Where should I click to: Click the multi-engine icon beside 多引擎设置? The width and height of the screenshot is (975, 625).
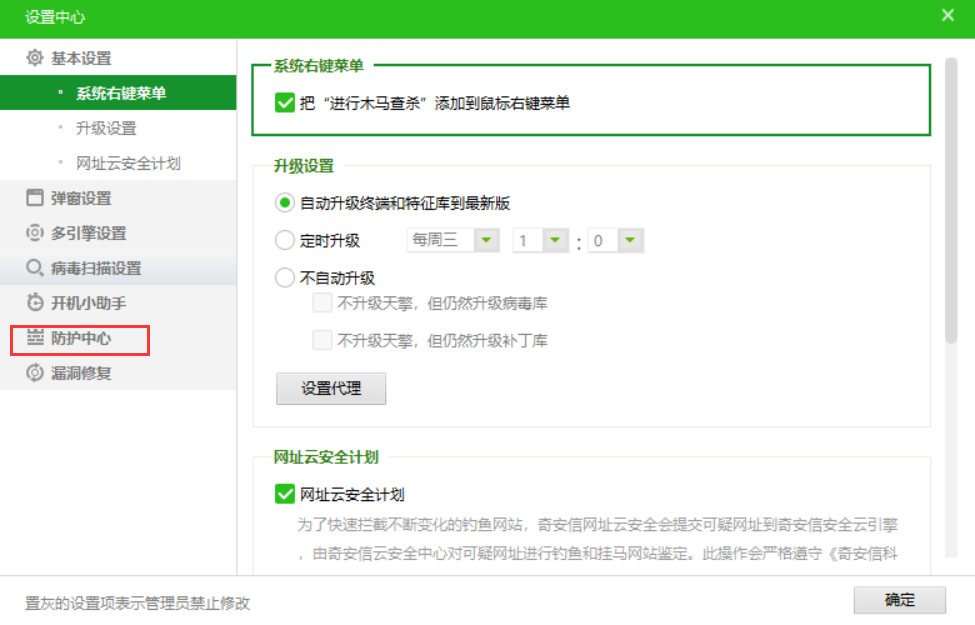[35, 233]
